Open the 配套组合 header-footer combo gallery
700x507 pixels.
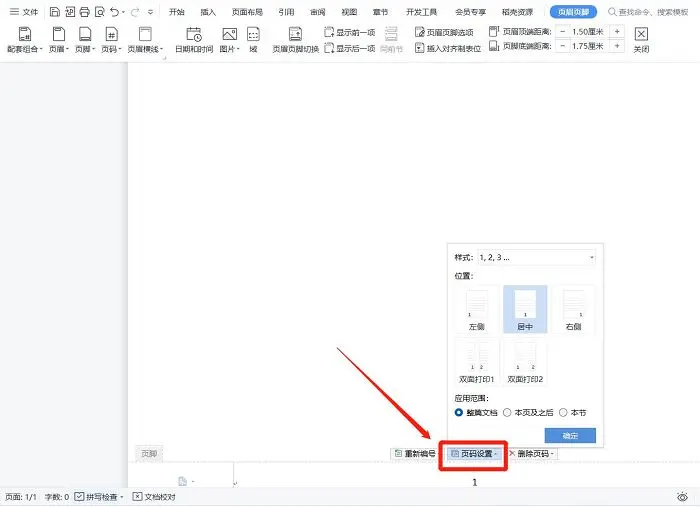tap(25, 40)
